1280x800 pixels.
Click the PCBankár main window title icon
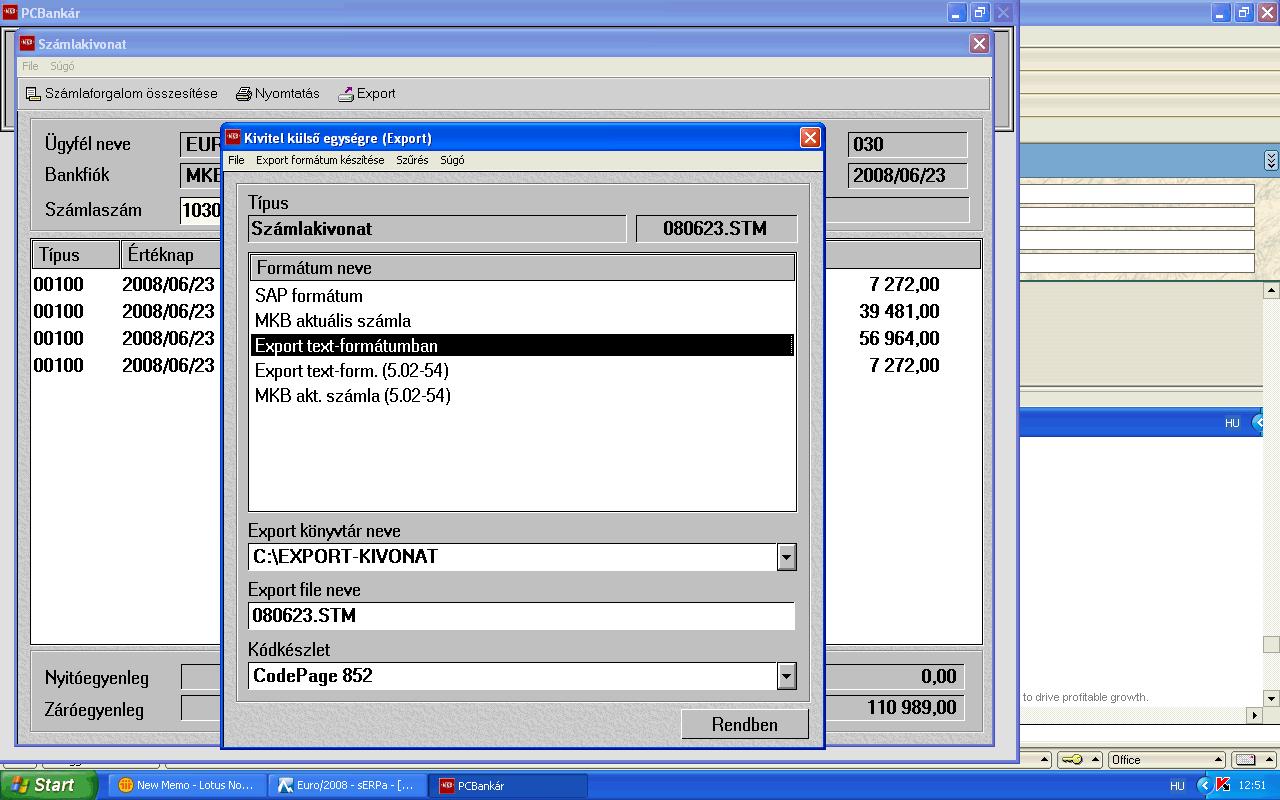tap(10, 12)
